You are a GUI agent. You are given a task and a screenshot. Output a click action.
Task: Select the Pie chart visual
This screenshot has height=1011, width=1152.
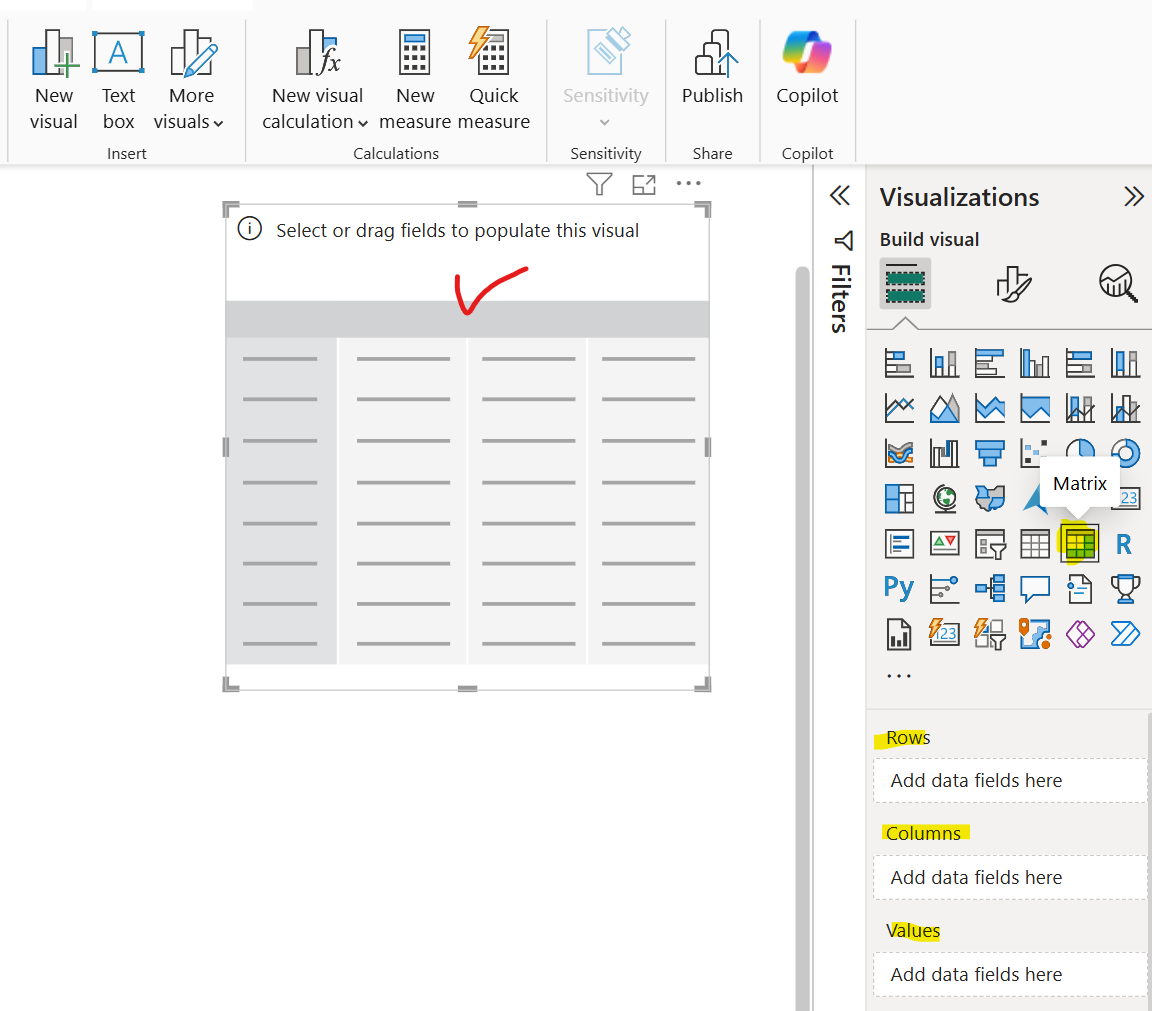[1080, 452]
